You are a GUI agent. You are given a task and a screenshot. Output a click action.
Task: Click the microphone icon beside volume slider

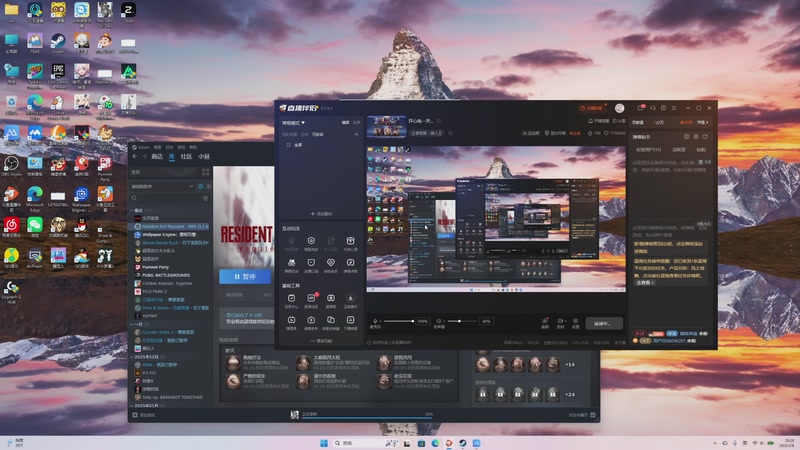pos(375,321)
